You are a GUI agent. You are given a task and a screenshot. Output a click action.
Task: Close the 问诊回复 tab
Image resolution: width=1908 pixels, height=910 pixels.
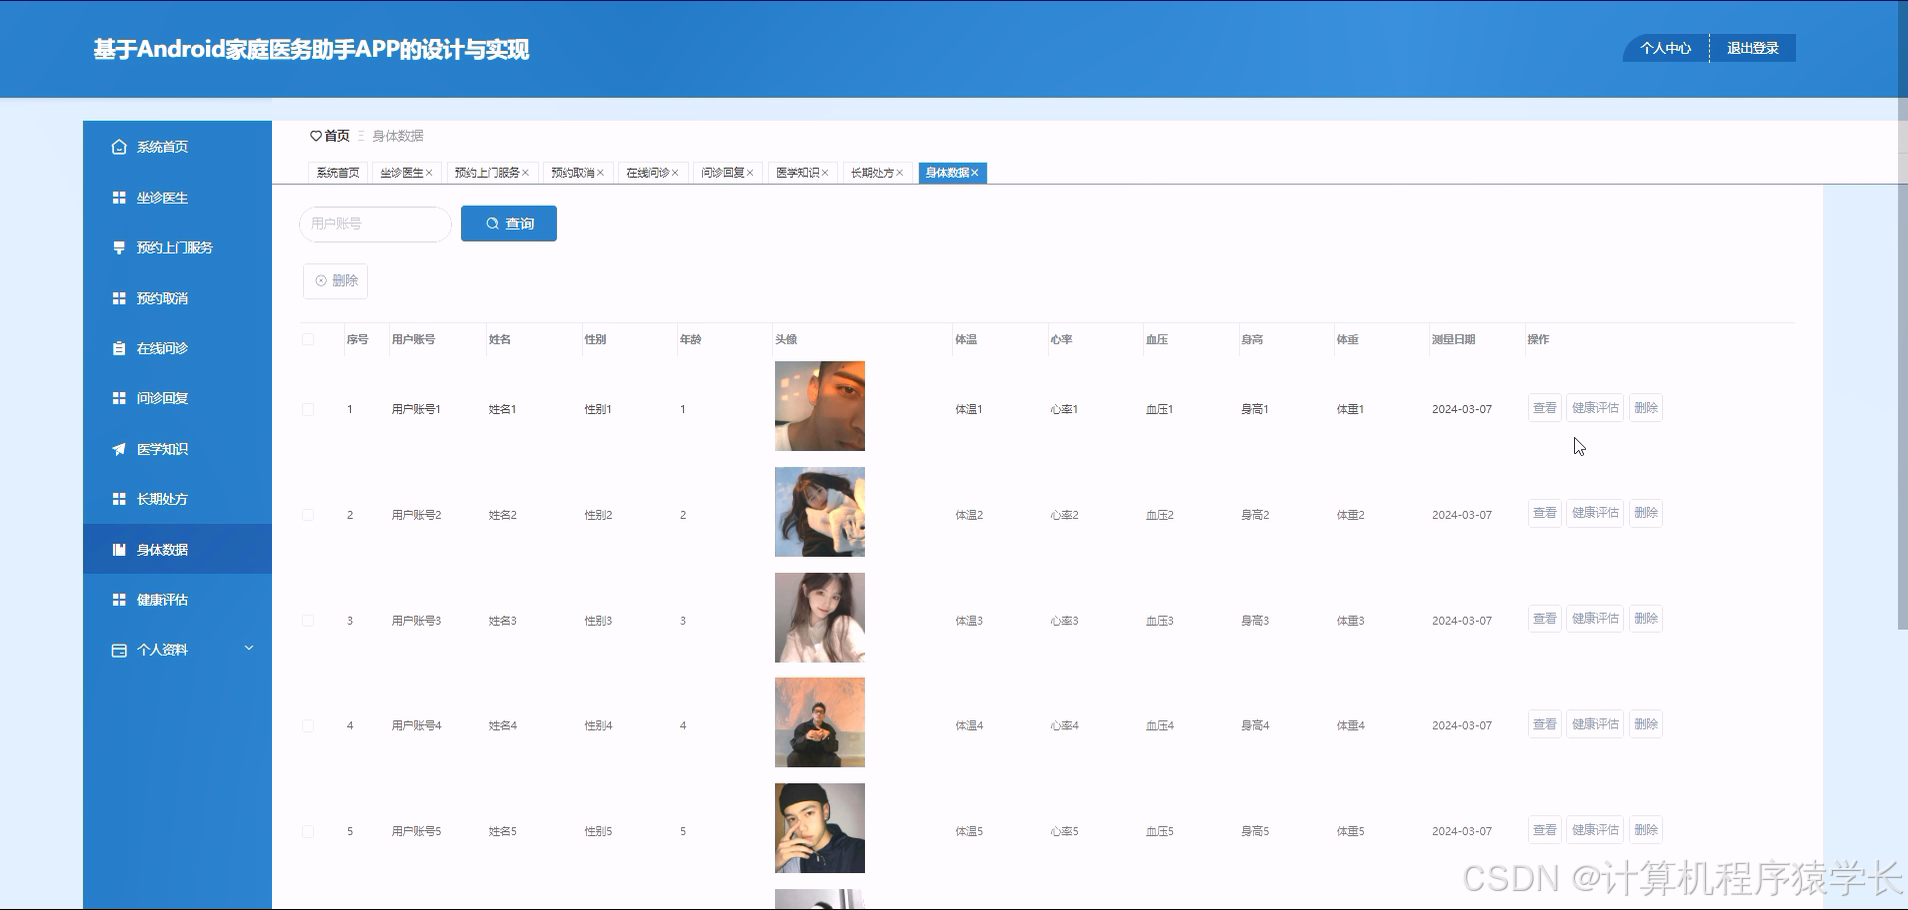(x=750, y=173)
